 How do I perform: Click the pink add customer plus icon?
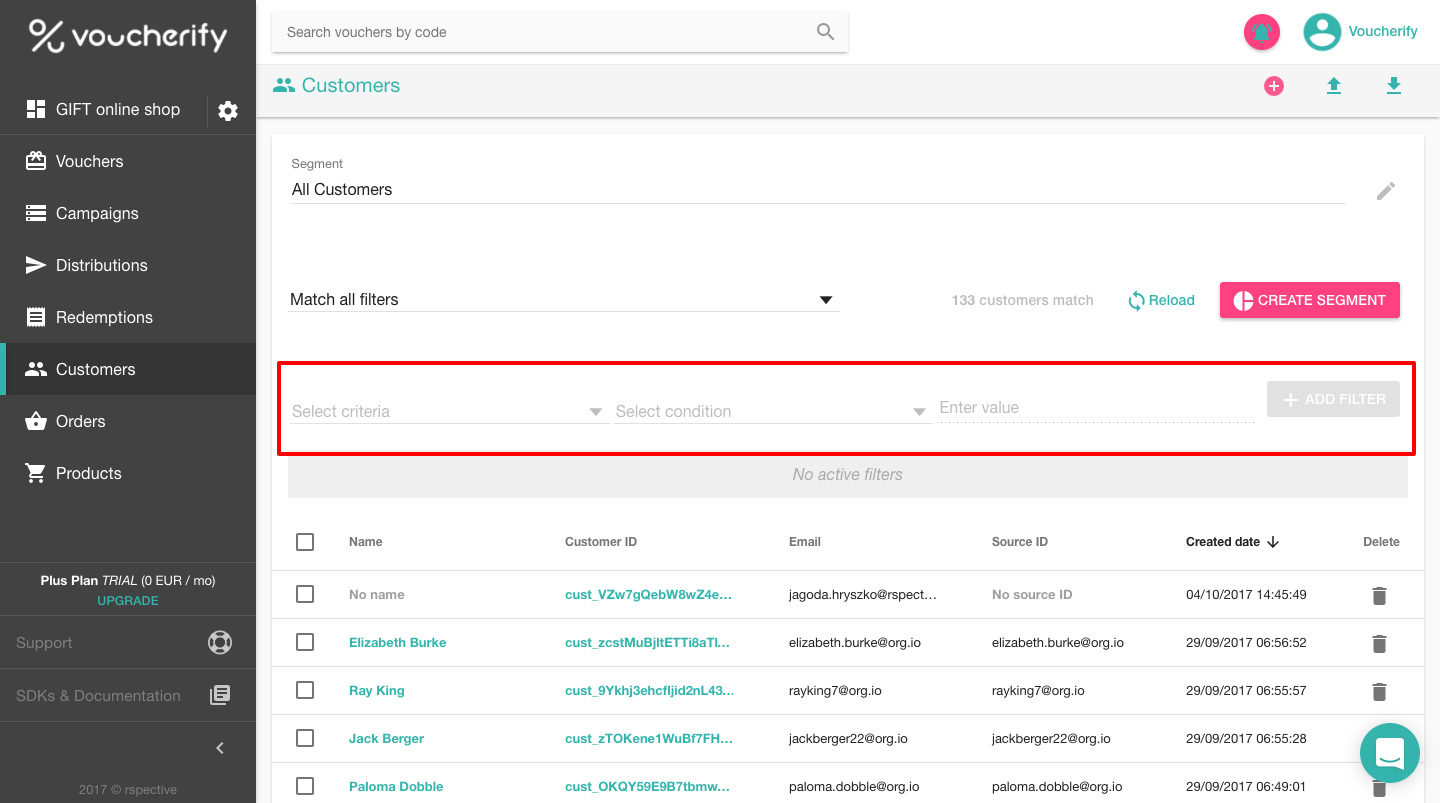point(1274,86)
